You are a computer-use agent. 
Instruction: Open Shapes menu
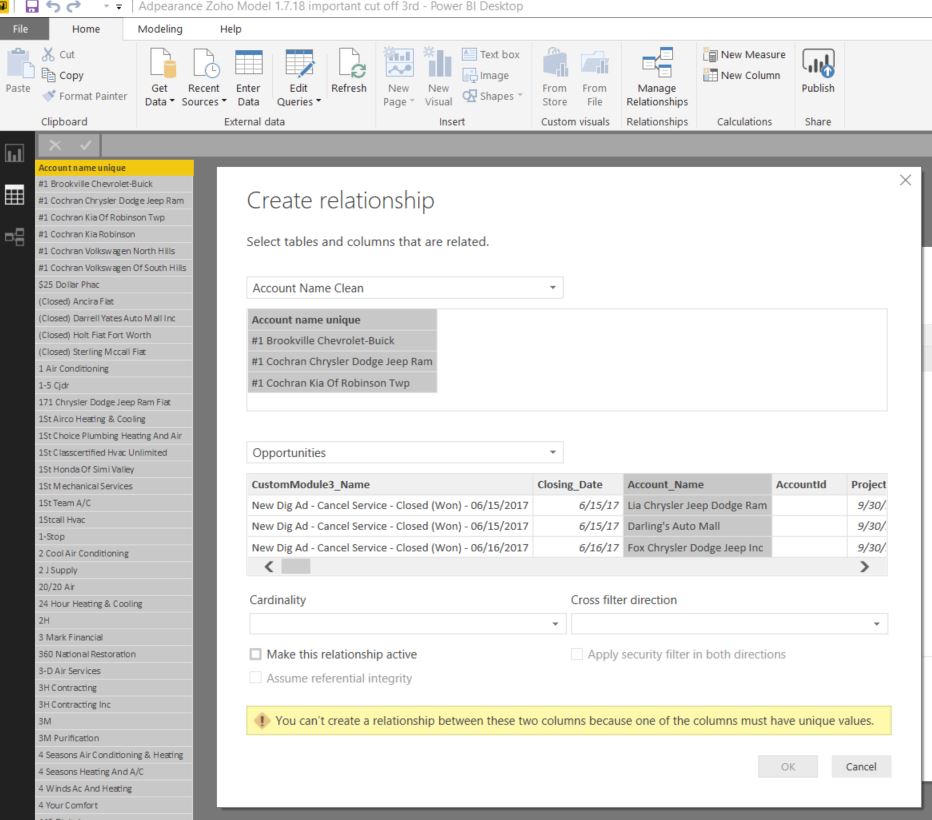click(x=492, y=96)
